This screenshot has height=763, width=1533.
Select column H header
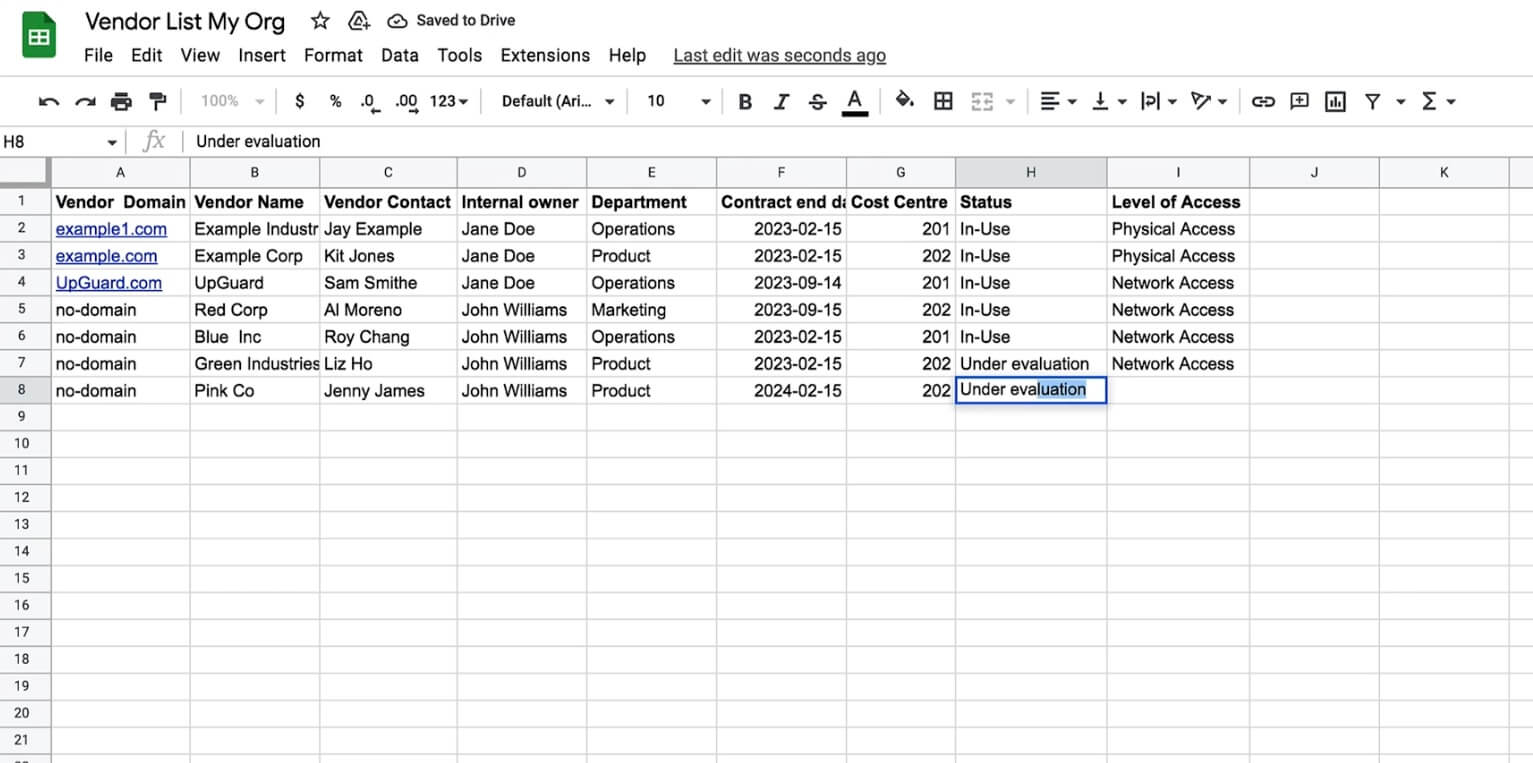1031,173
